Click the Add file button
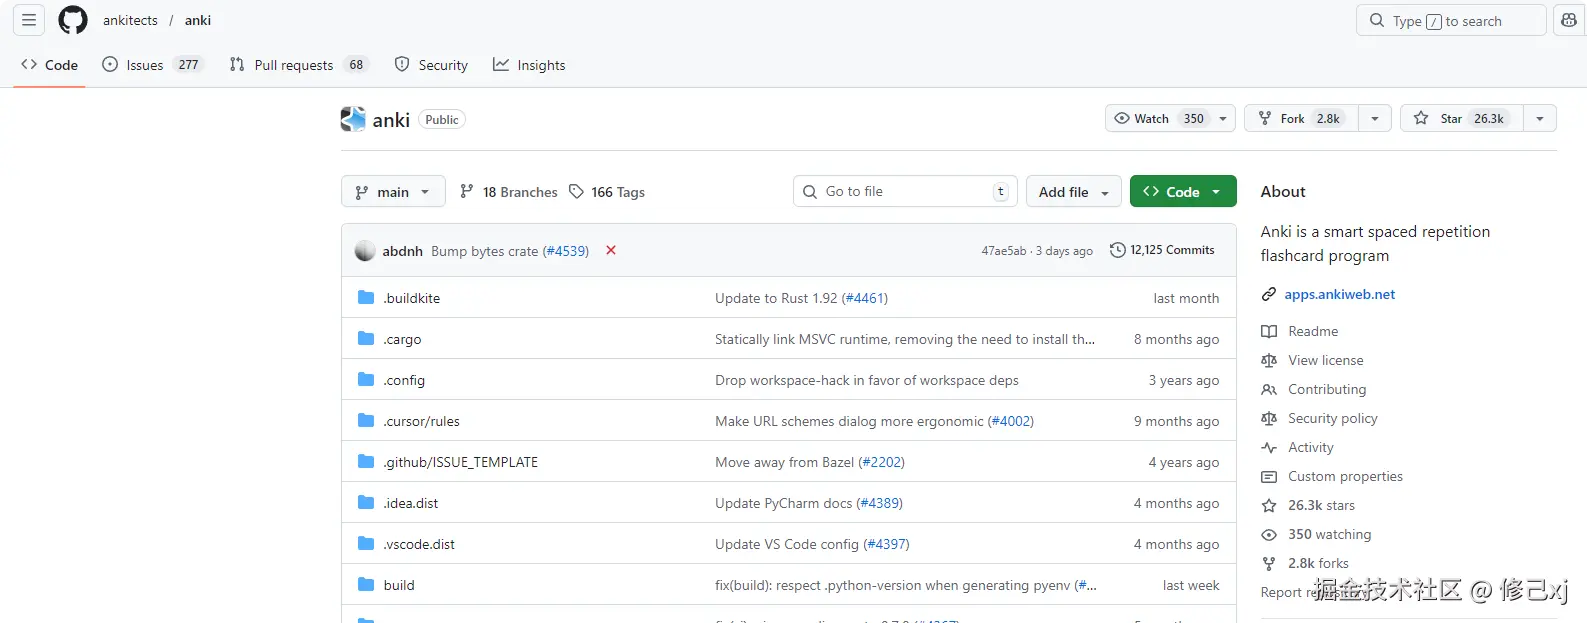The height and width of the screenshot is (623, 1587). click(x=1073, y=192)
